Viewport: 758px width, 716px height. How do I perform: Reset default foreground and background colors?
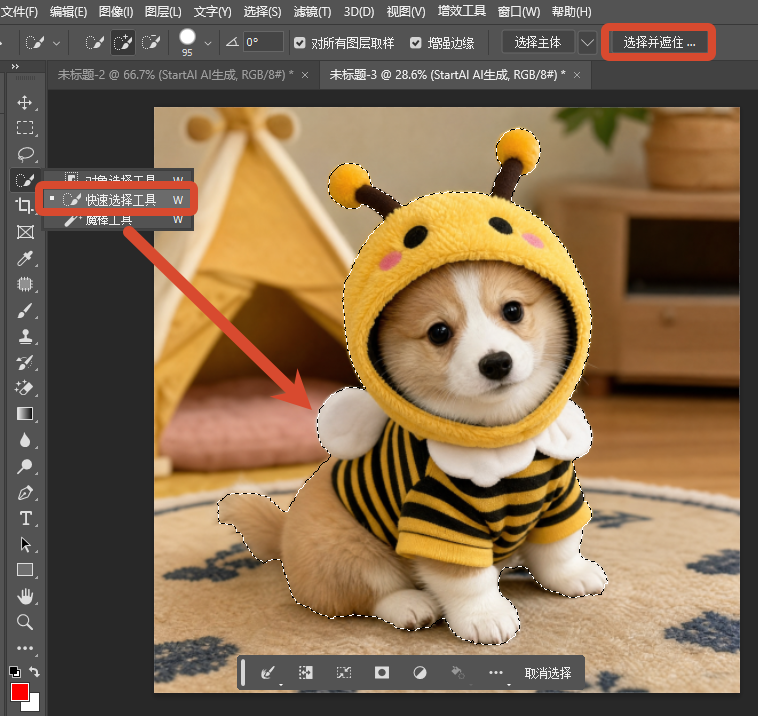coord(15,672)
